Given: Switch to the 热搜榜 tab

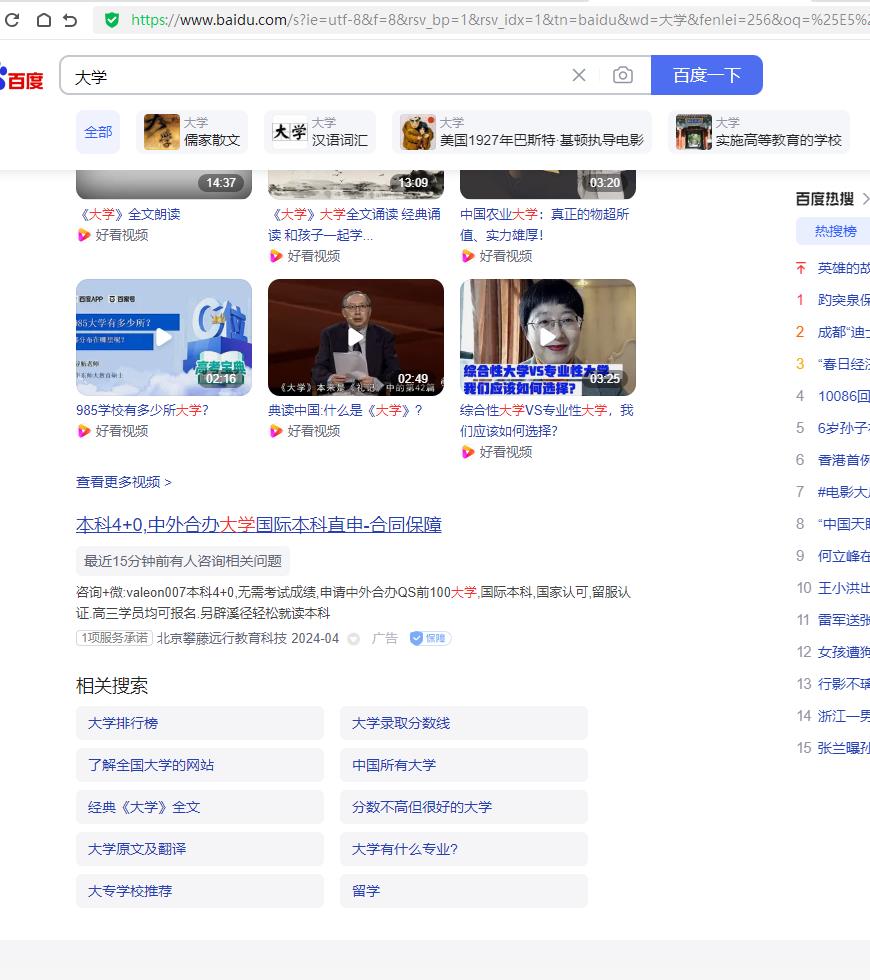Looking at the screenshot, I should click(x=835, y=231).
